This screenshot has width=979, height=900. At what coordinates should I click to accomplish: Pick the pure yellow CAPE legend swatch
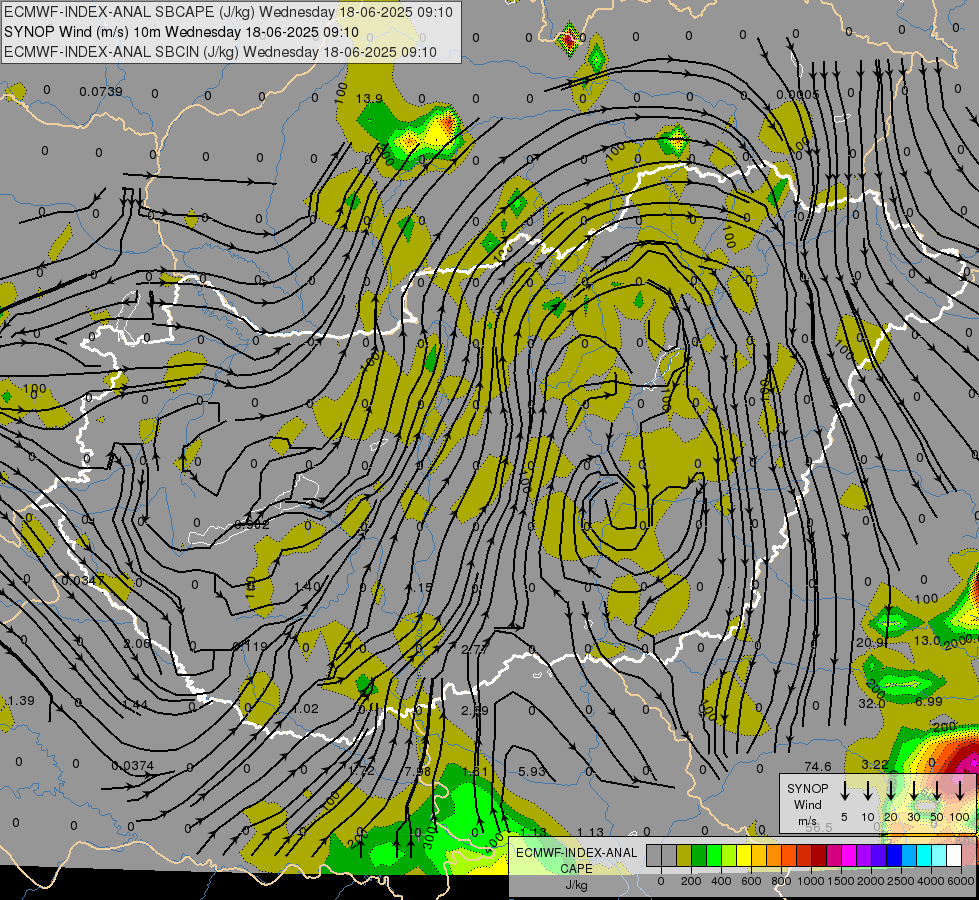[744, 855]
